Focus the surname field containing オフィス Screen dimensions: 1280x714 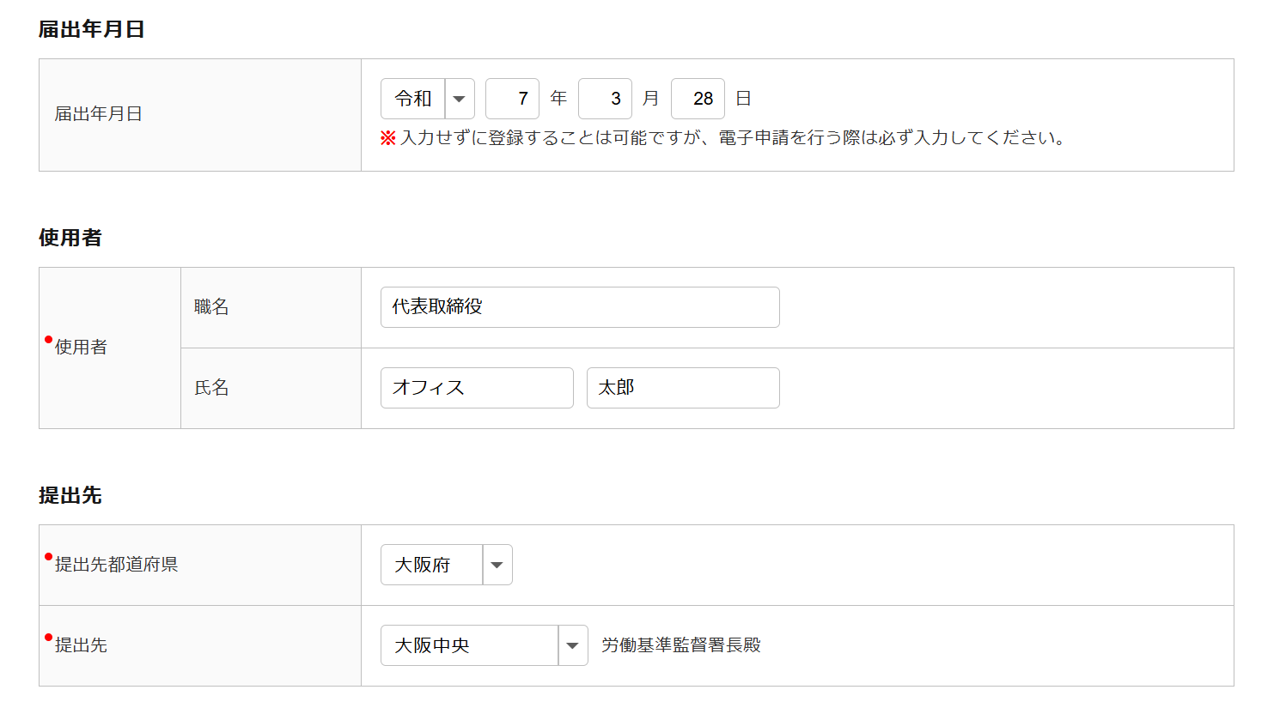[x=477, y=388]
